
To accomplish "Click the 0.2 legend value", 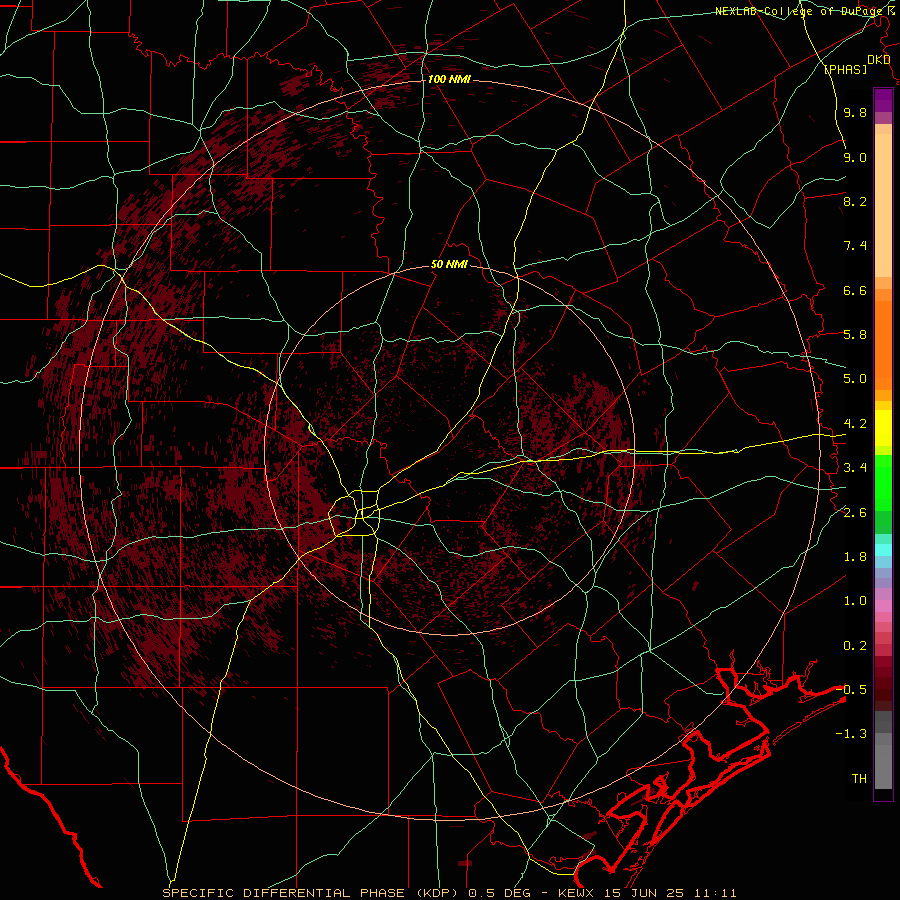I will pos(855,646).
